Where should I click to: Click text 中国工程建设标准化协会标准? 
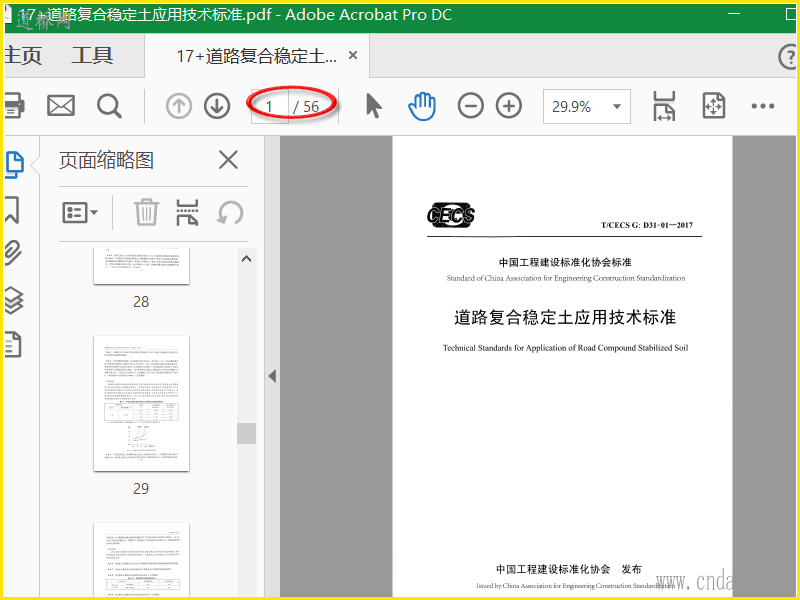coord(565,262)
